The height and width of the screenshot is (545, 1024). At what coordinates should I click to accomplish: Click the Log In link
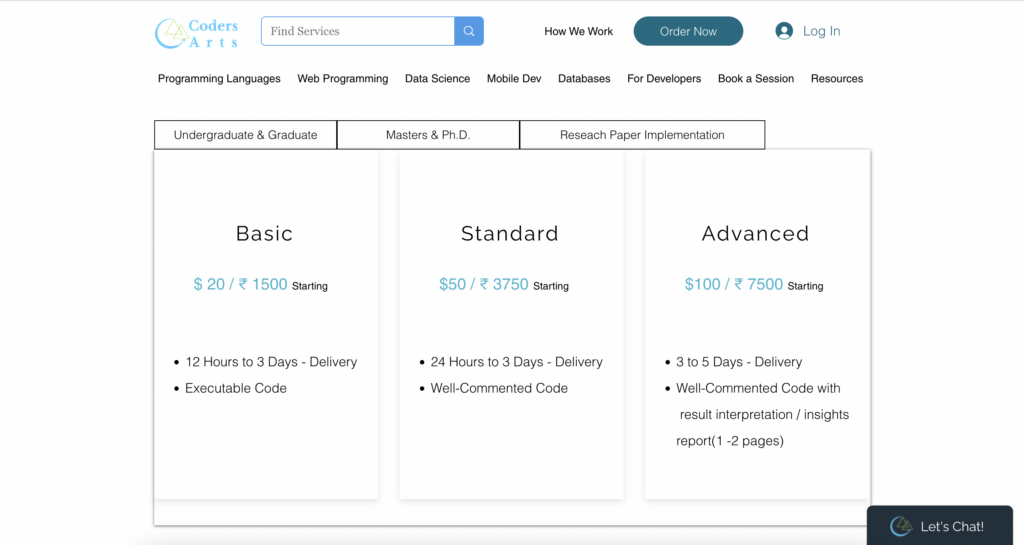click(821, 31)
